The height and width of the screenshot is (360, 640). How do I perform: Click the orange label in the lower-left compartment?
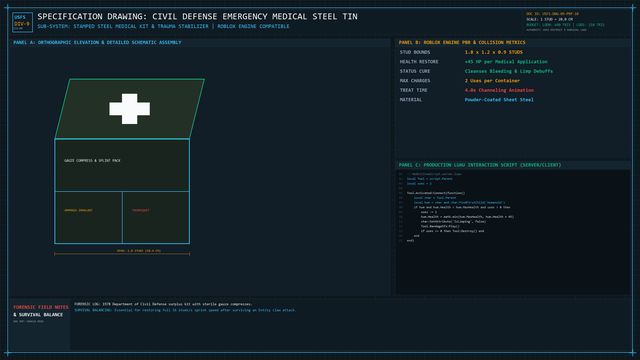[x=78, y=210]
